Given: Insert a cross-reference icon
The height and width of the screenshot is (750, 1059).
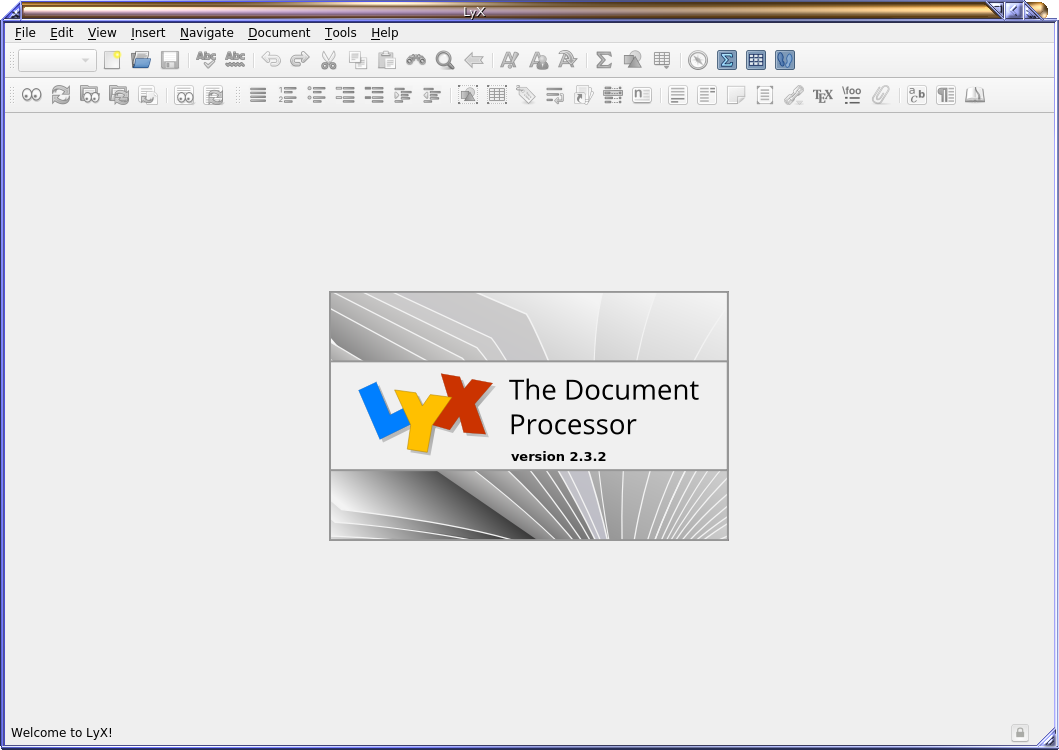Looking at the screenshot, I should tap(555, 95).
